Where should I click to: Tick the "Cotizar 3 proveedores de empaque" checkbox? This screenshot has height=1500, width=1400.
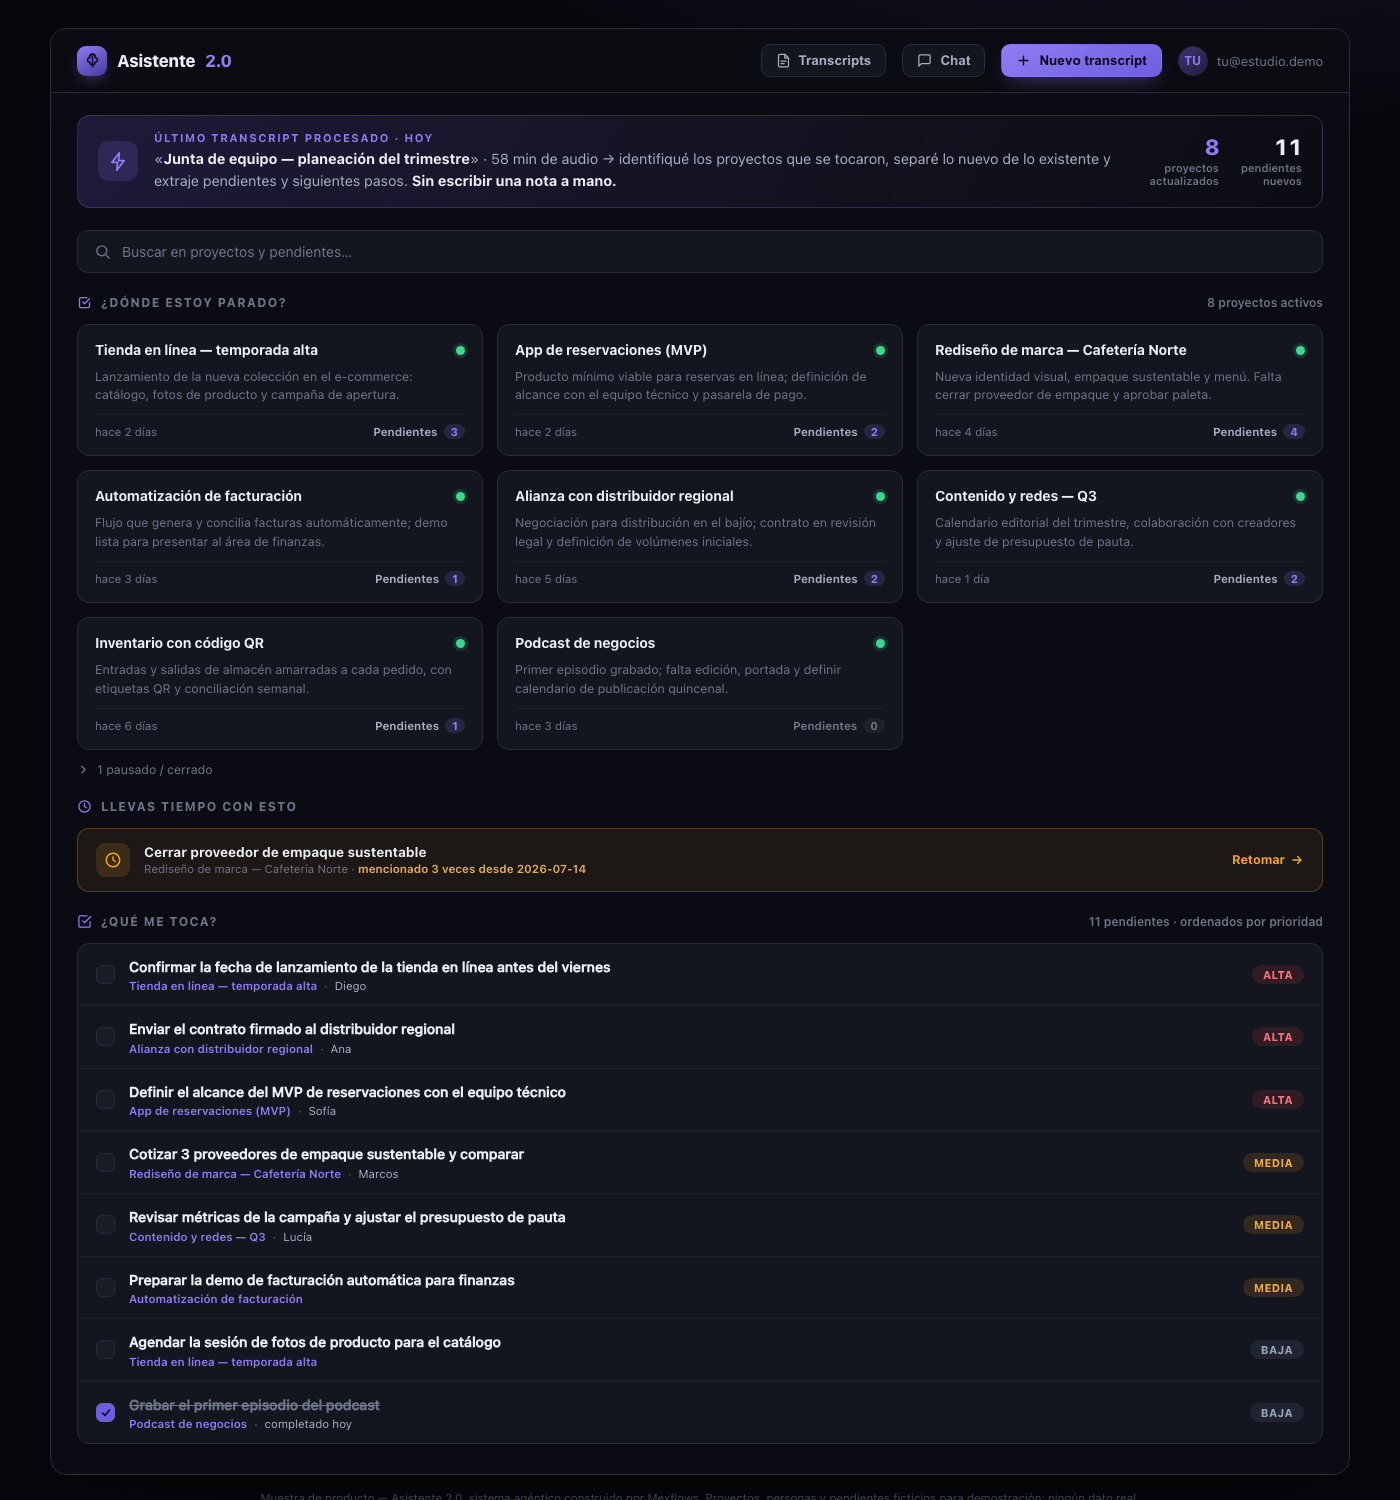105,1163
